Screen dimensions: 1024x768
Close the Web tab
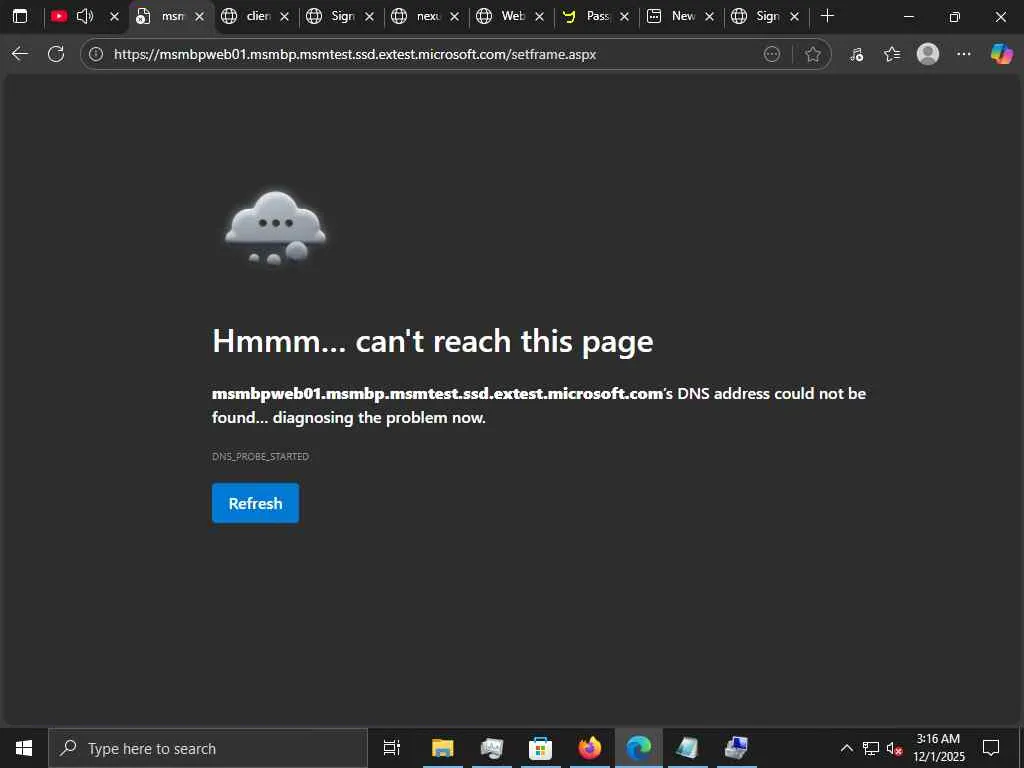[539, 16]
